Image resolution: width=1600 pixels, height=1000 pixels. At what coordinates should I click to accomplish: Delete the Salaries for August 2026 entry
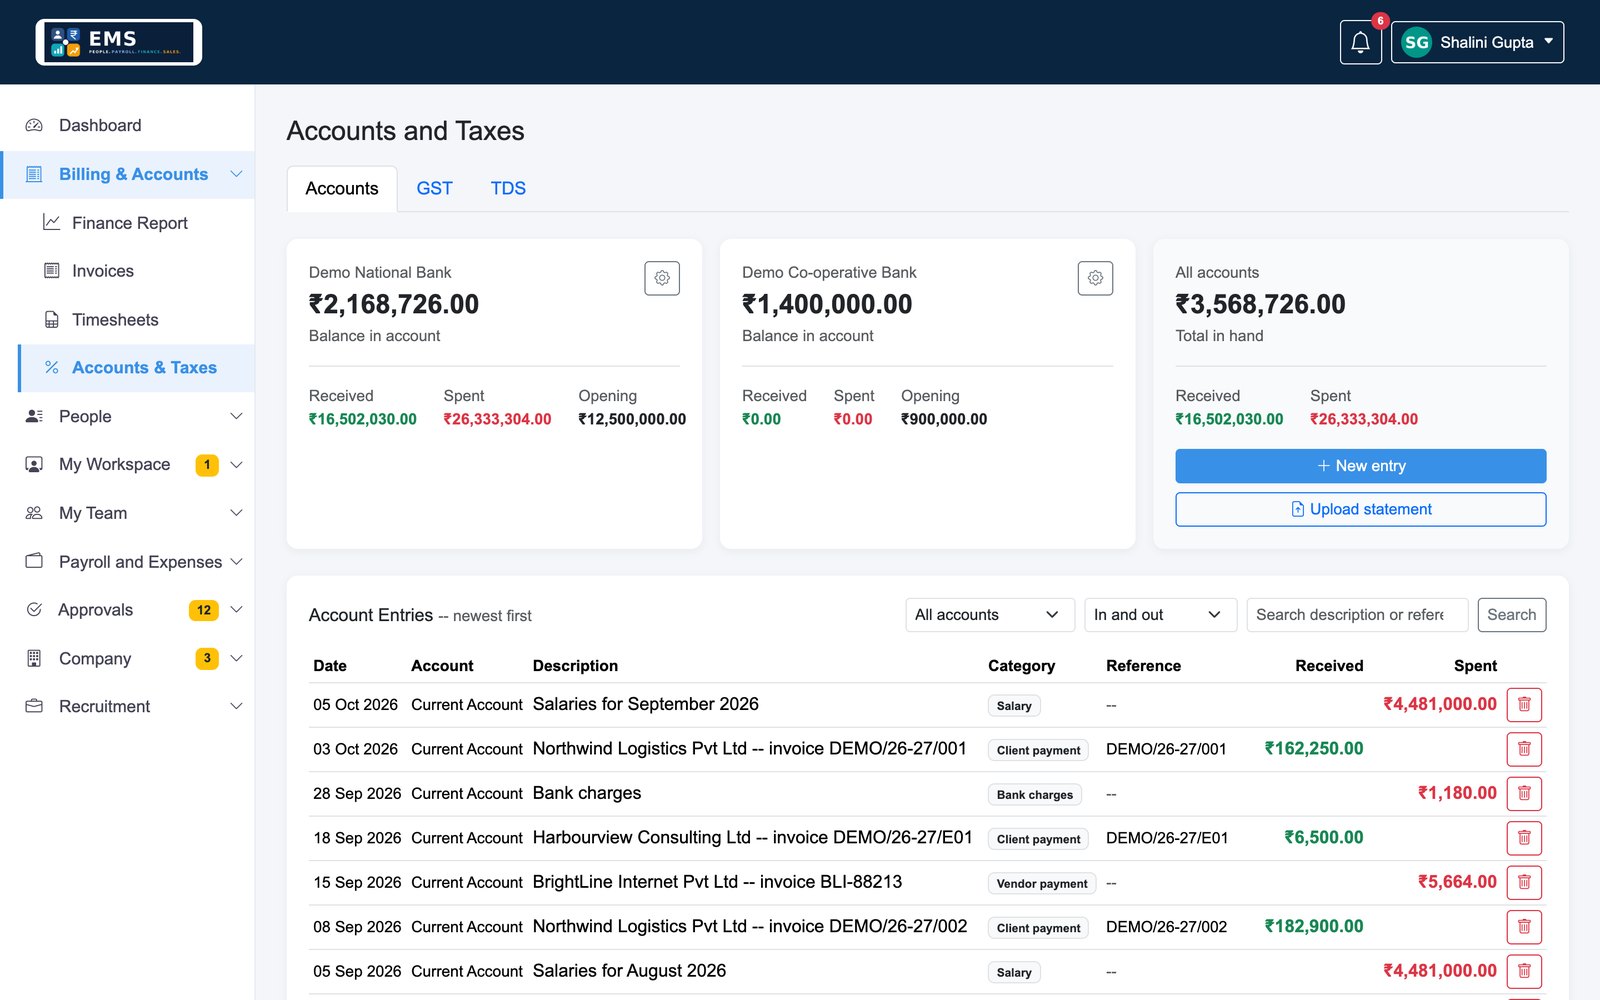pos(1524,971)
